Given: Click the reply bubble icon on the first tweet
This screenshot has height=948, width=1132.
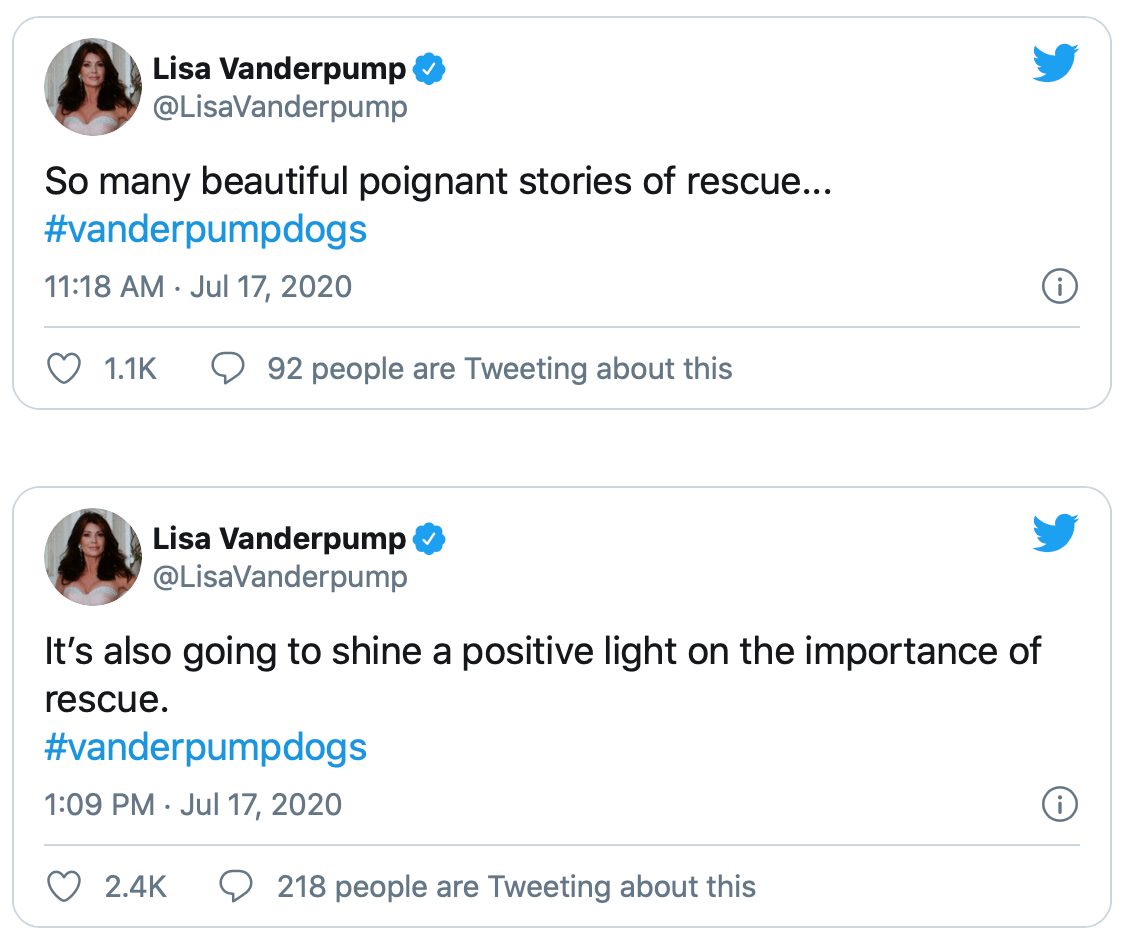Looking at the screenshot, I should pyautogui.click(x=228, y=369).
